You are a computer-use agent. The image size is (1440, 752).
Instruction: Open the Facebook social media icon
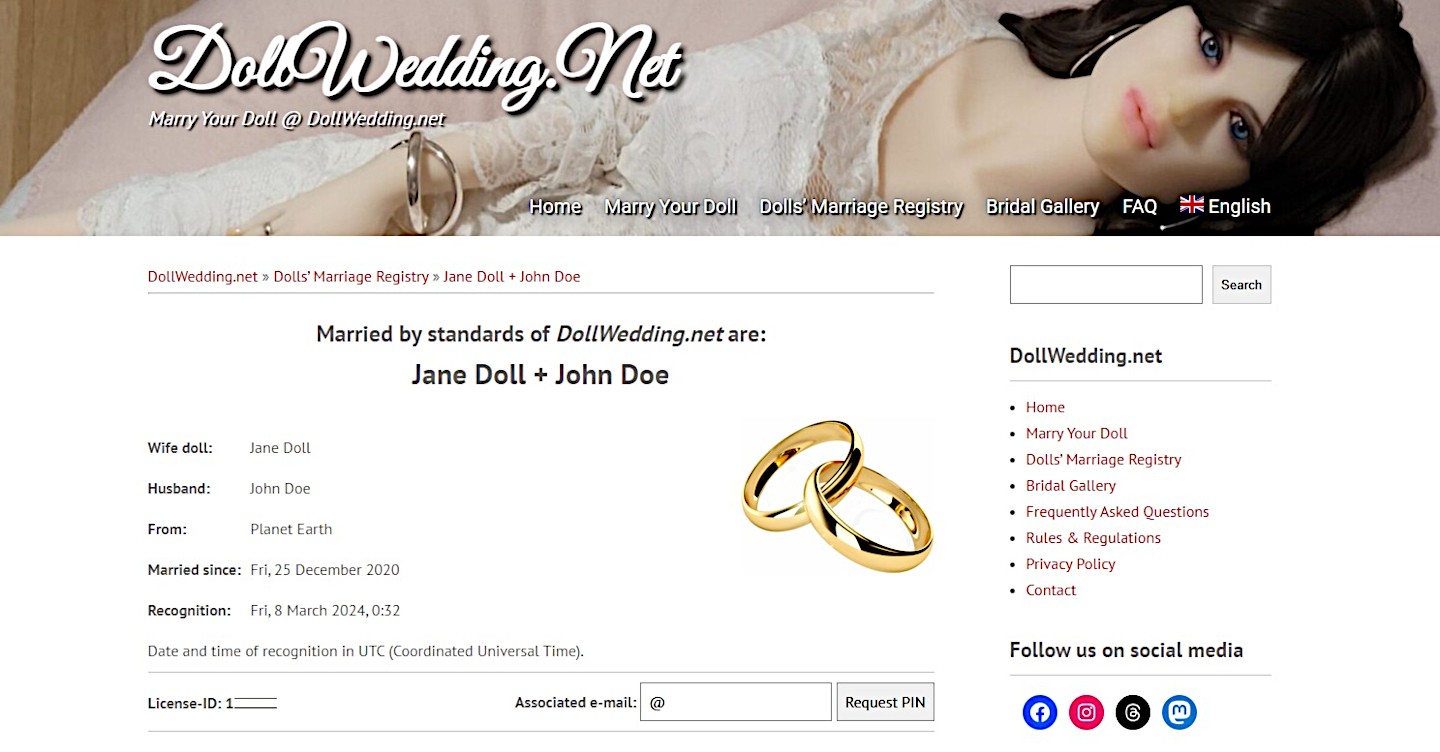pyautogui.click(x=1040, y=713)
